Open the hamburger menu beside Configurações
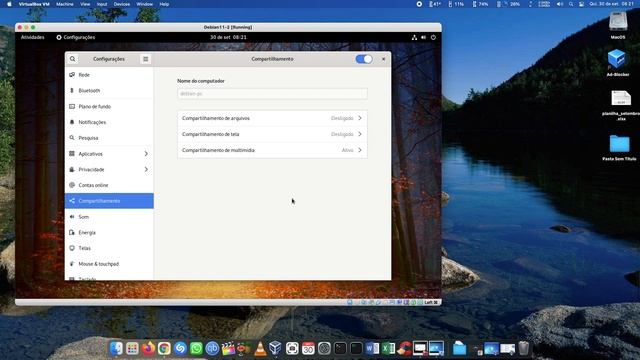Image resolution: width=640 pixels, height=360 pixels. coord(145,59)
